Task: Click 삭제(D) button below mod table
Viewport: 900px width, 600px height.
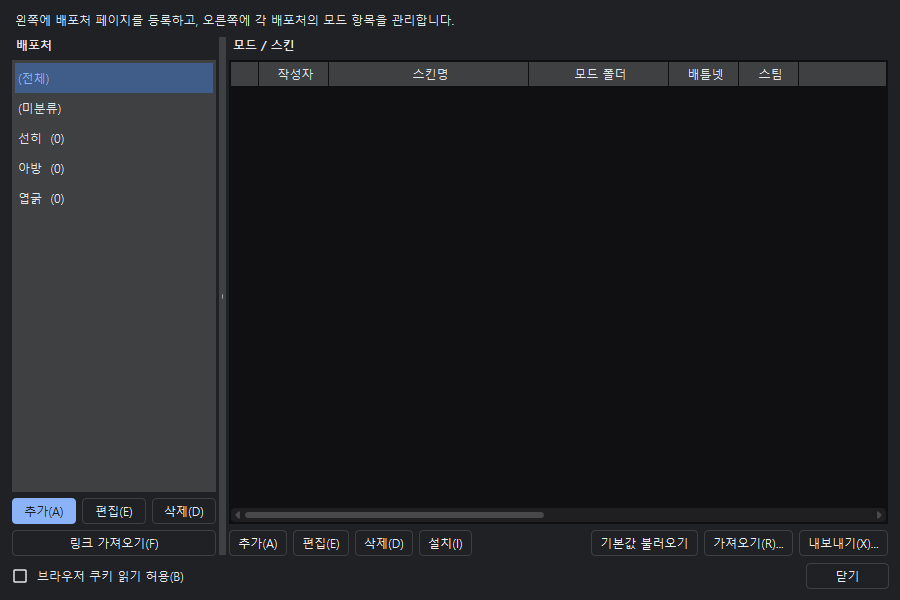Action: click(384, 543)
